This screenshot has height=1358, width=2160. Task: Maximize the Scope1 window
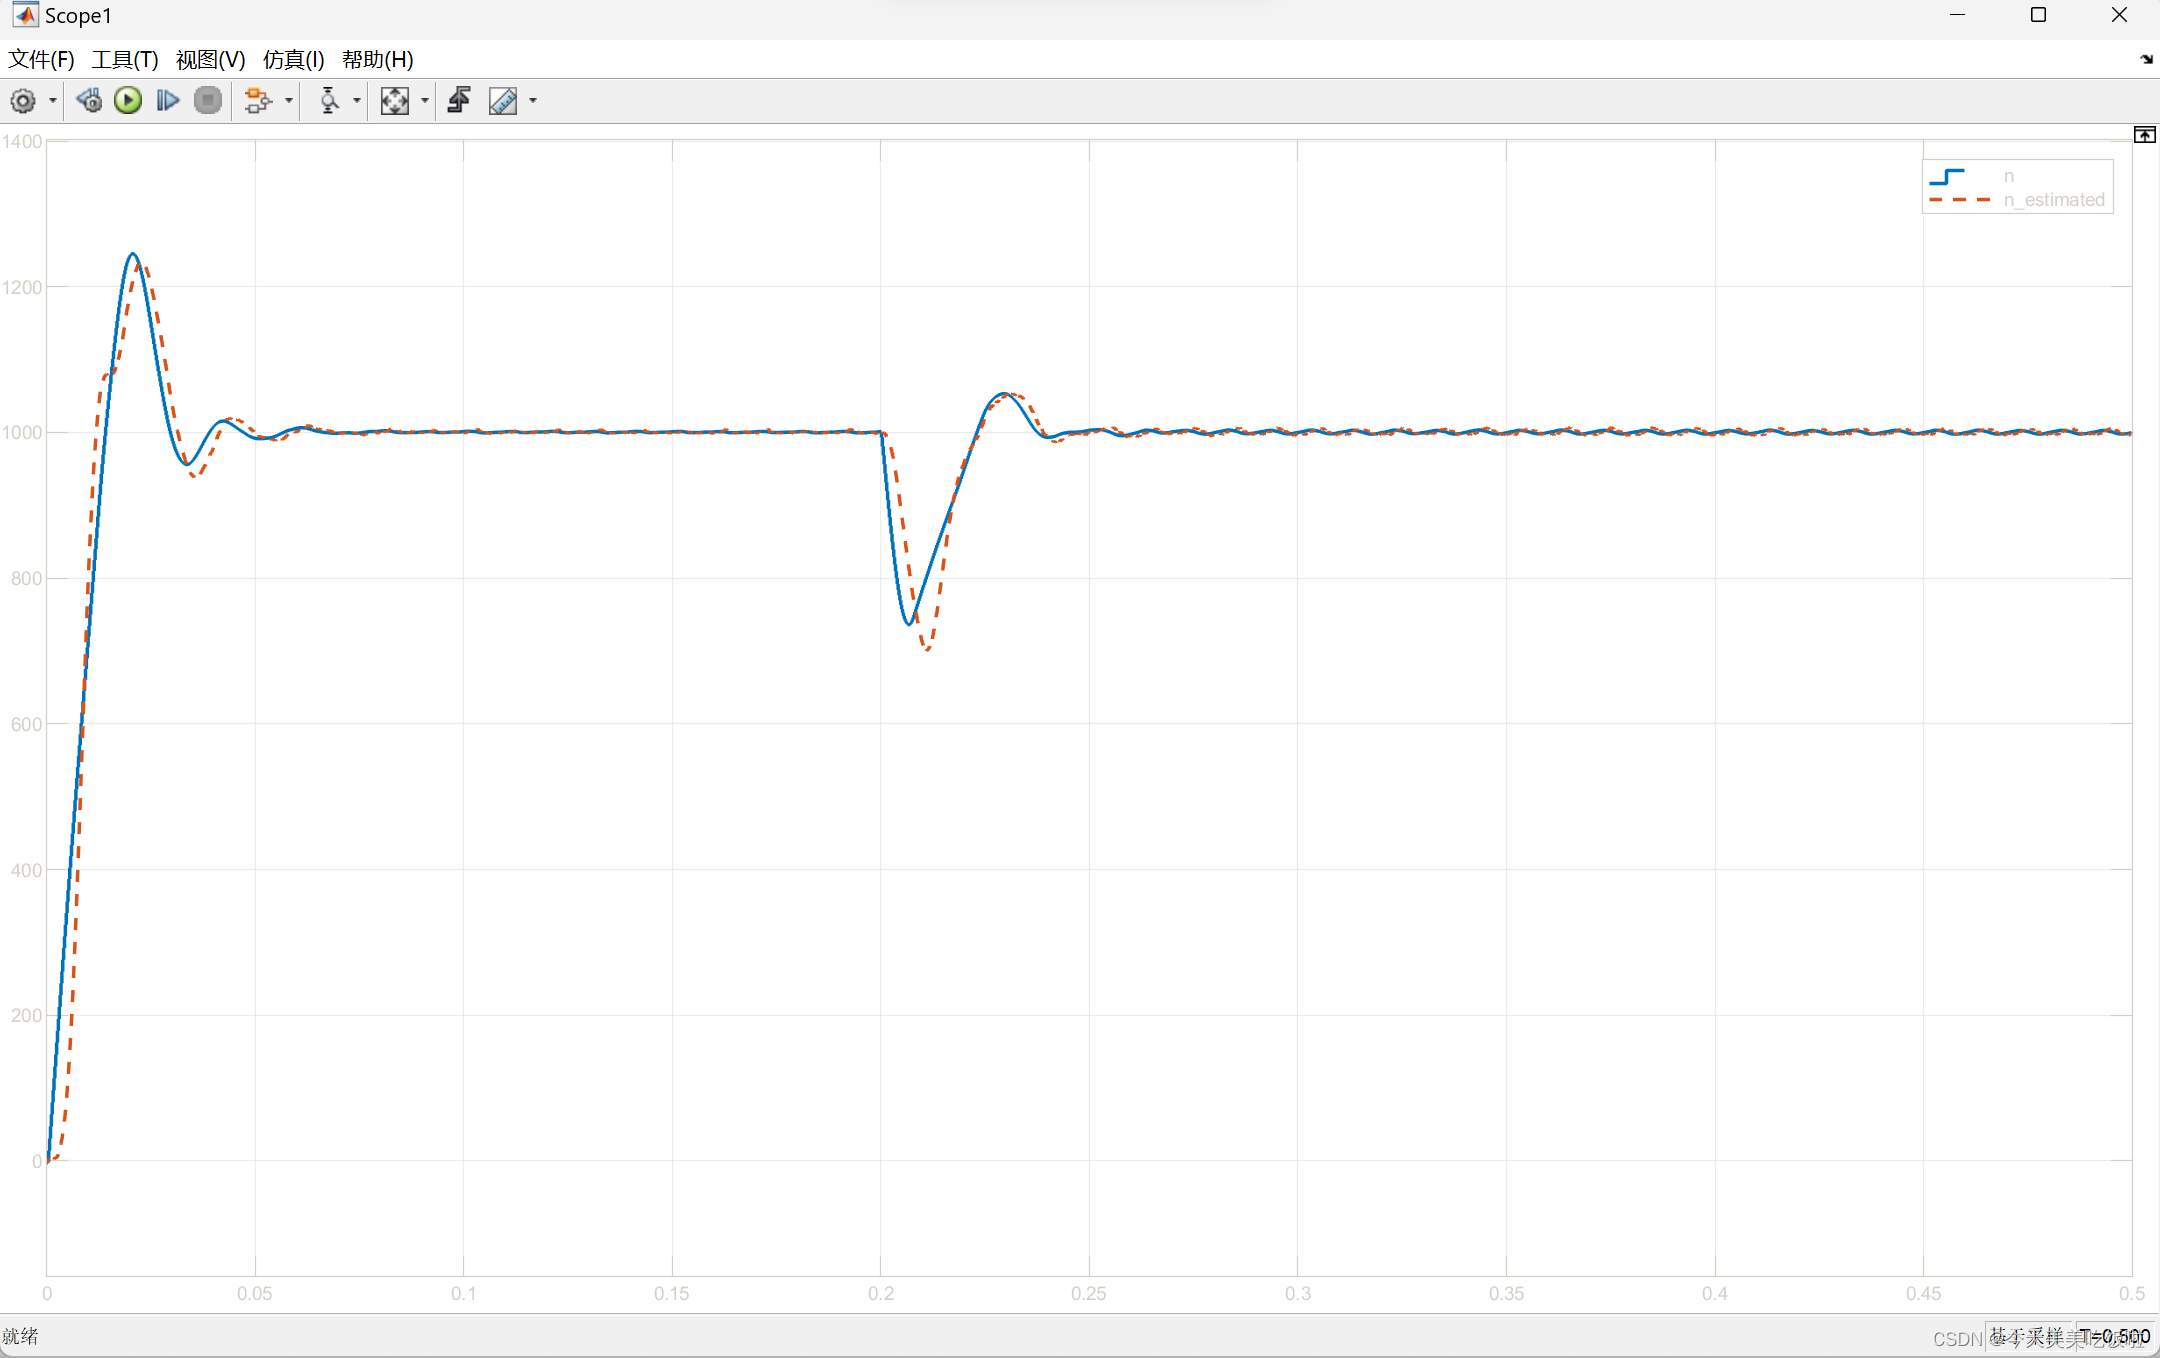(2038, 15)
